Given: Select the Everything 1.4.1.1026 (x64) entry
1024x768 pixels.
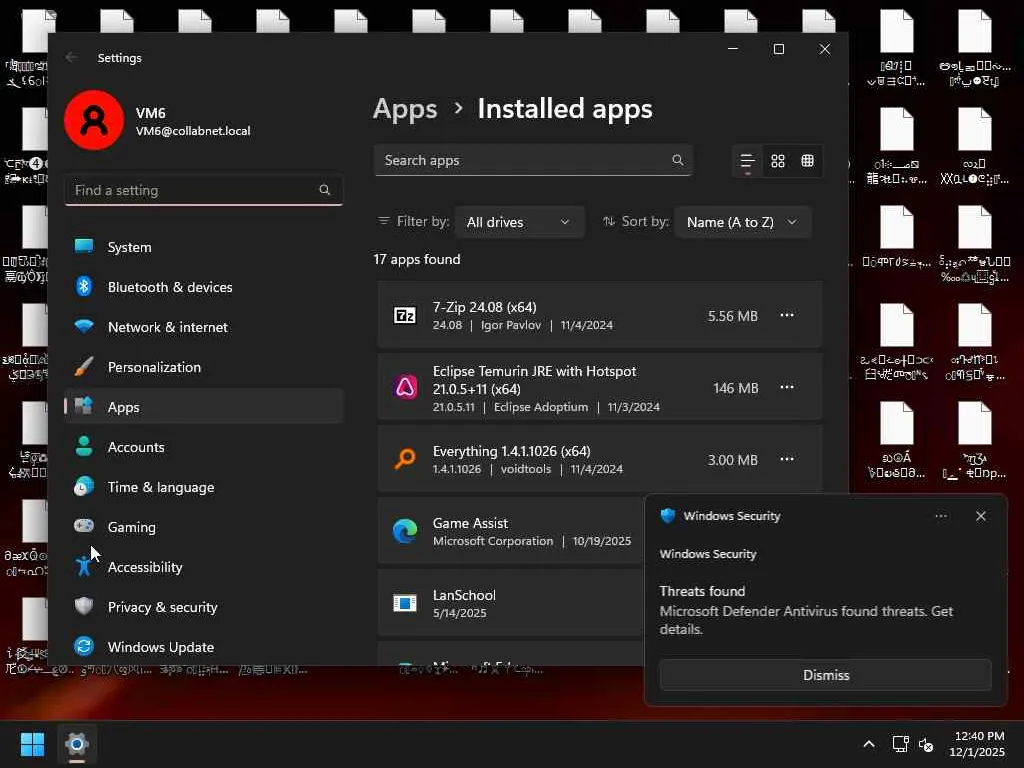Looking at the screenshot, I should coord(600,459).
